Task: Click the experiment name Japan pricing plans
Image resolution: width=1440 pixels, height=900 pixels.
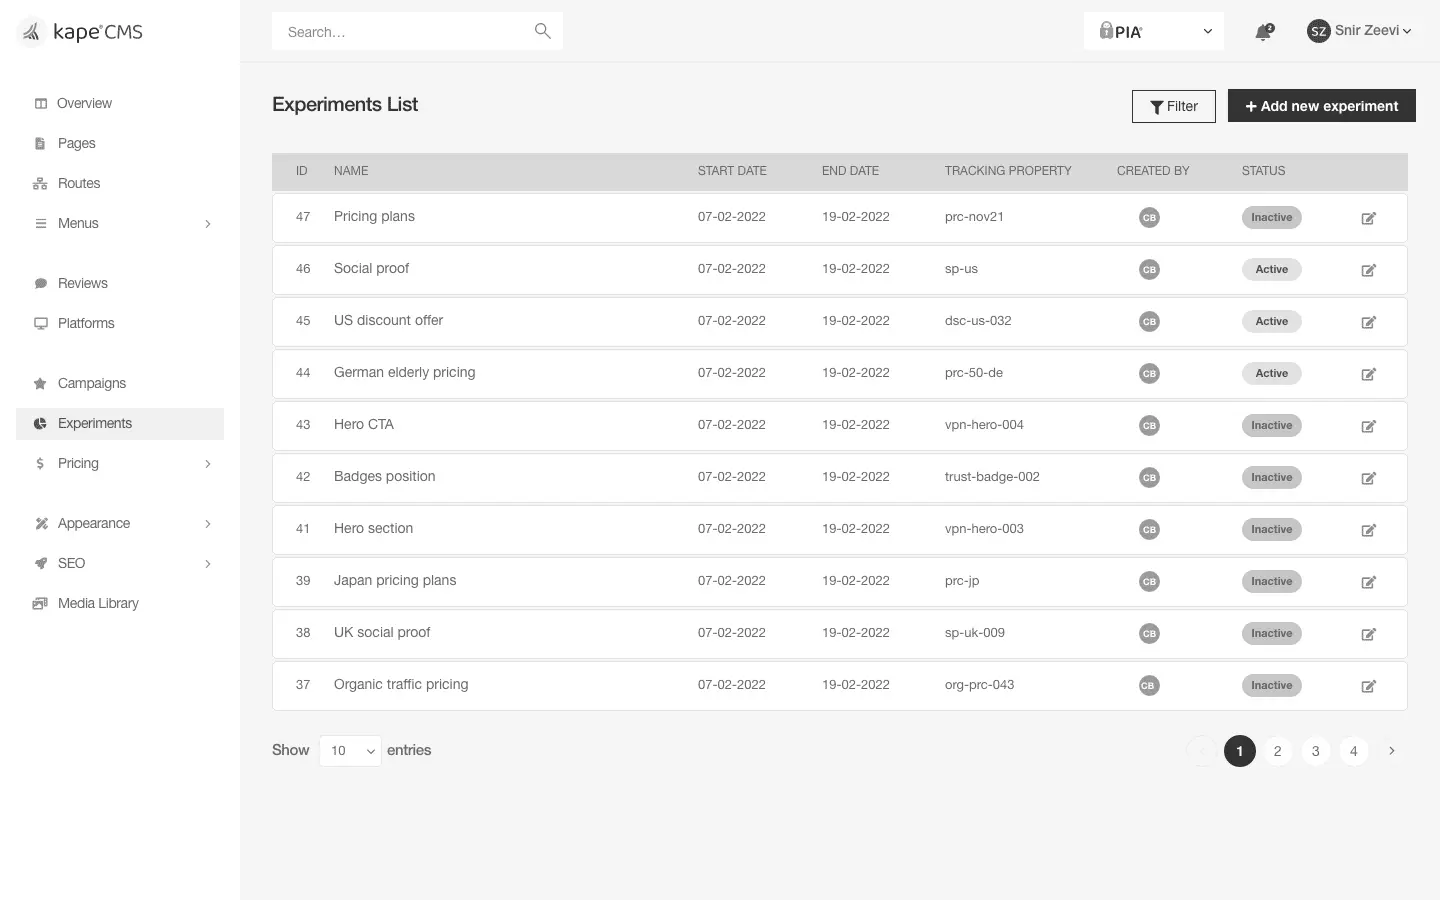Action: [395, 580]
